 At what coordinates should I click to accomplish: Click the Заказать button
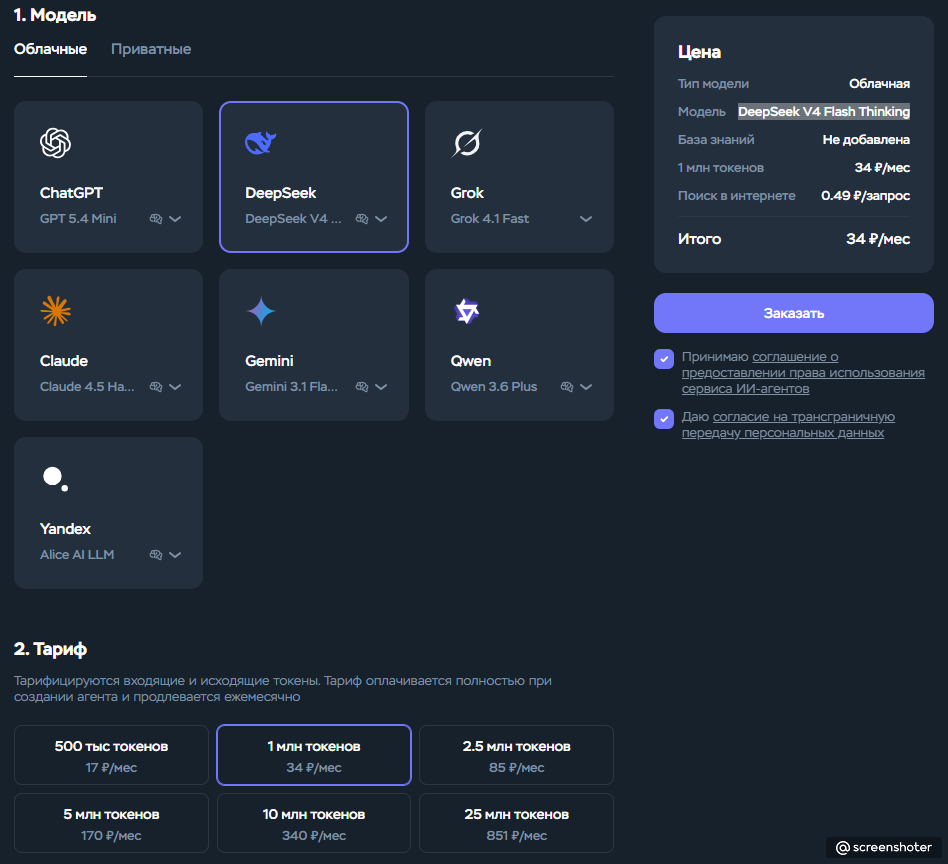tap(794, 313)
